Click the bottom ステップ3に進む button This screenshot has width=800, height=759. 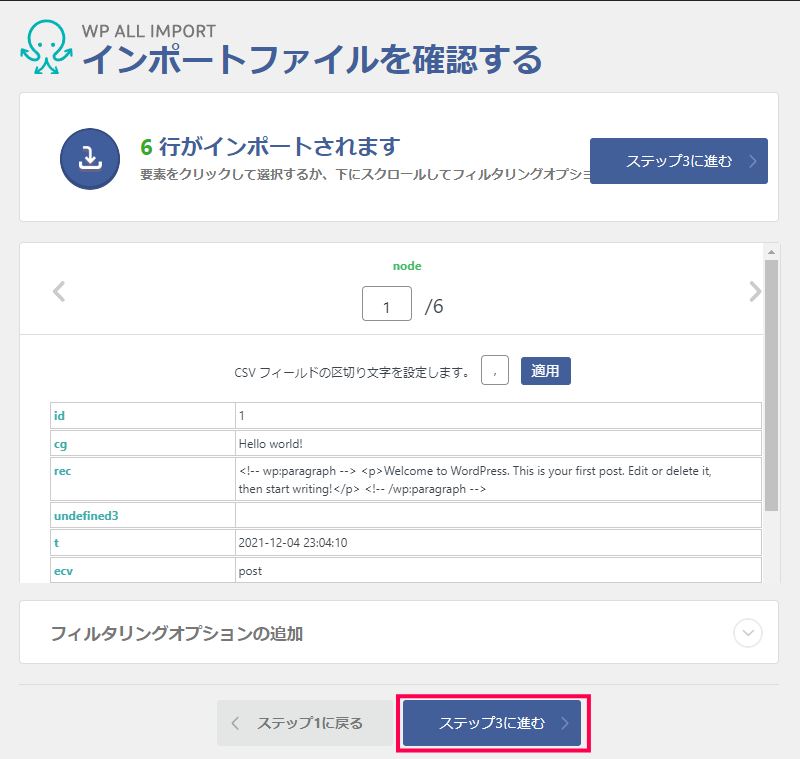492,723
